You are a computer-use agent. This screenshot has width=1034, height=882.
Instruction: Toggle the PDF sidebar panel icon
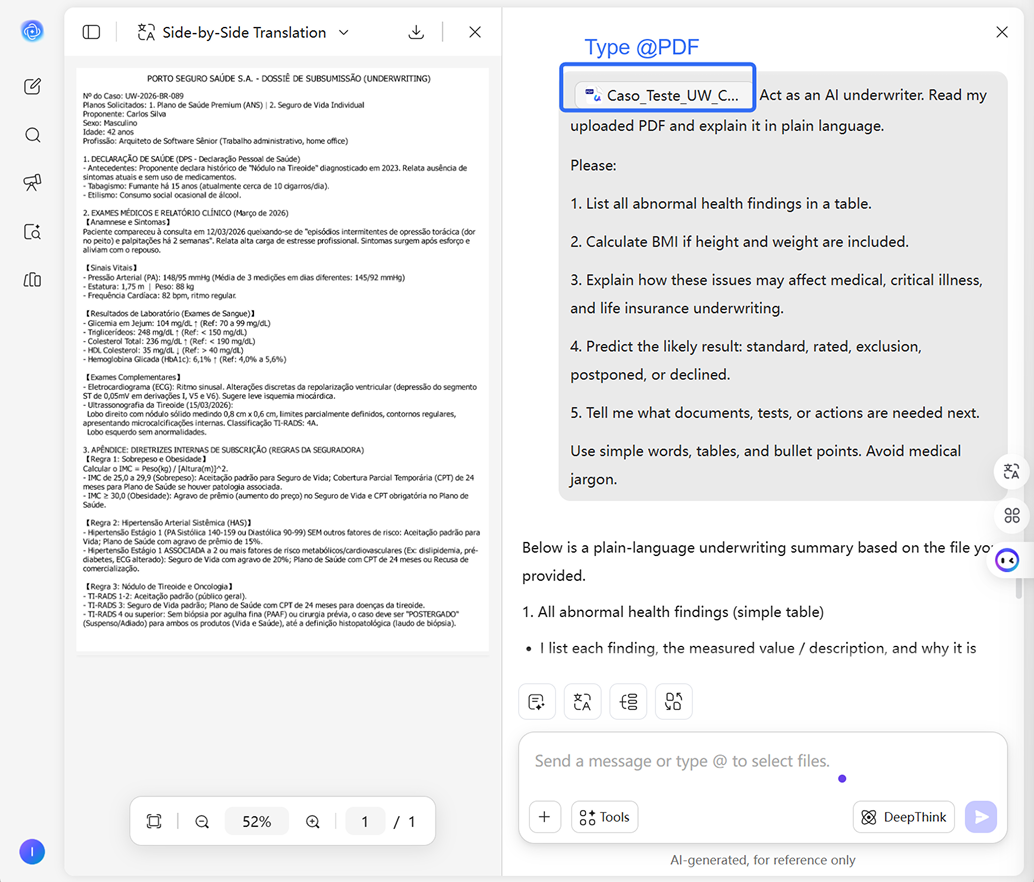[x=91, y=32]
